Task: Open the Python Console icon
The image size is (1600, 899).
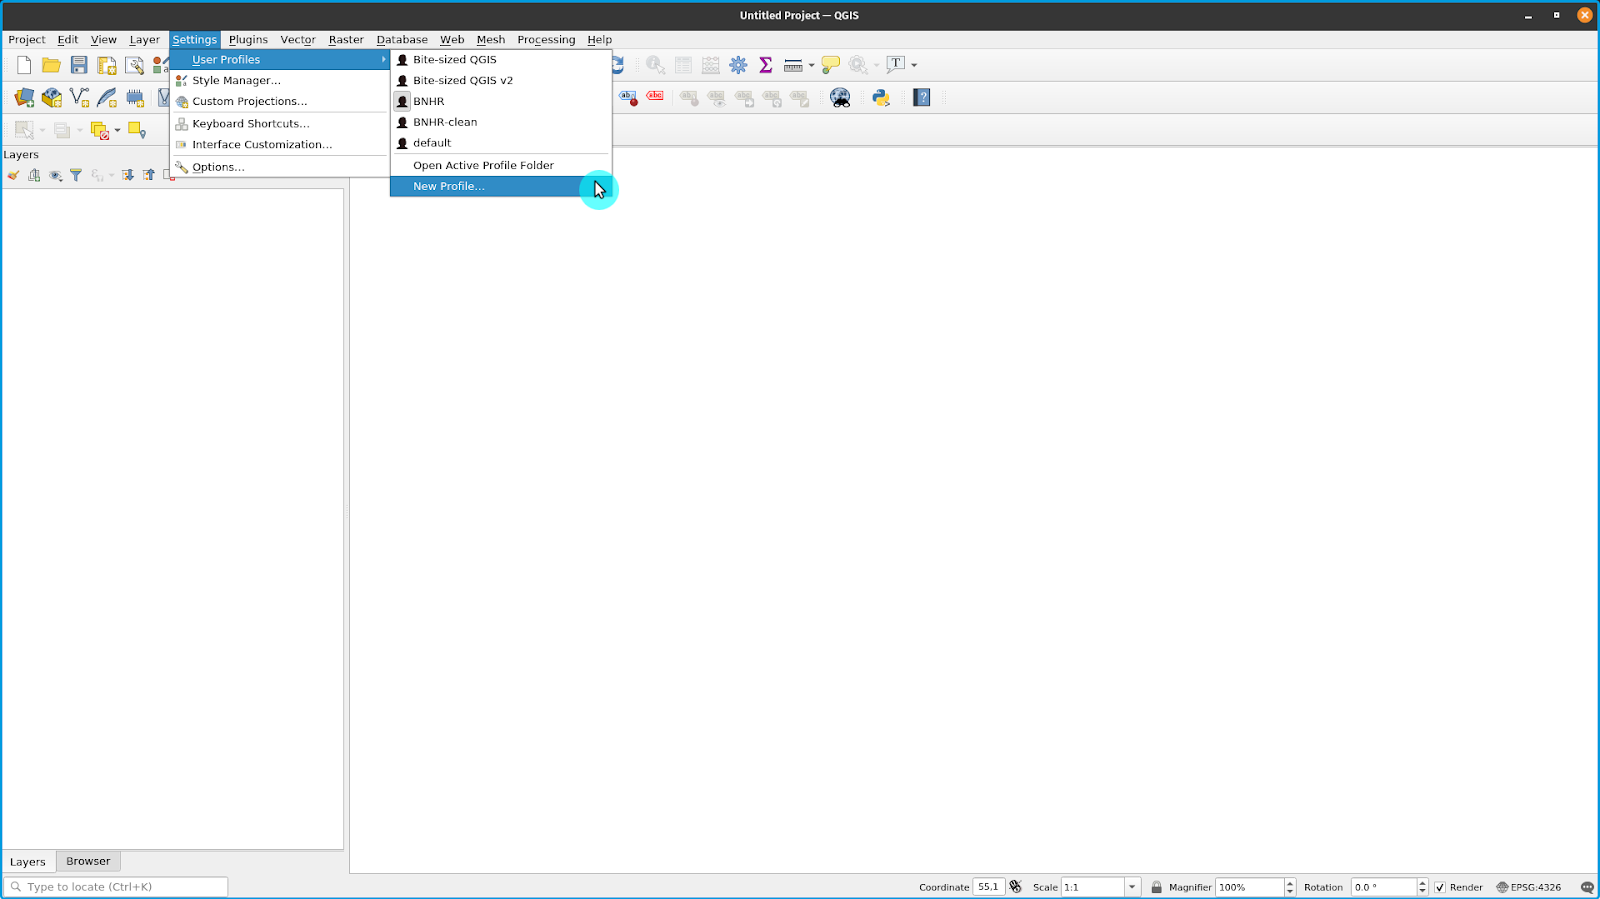Action: (x=881, y=97)
